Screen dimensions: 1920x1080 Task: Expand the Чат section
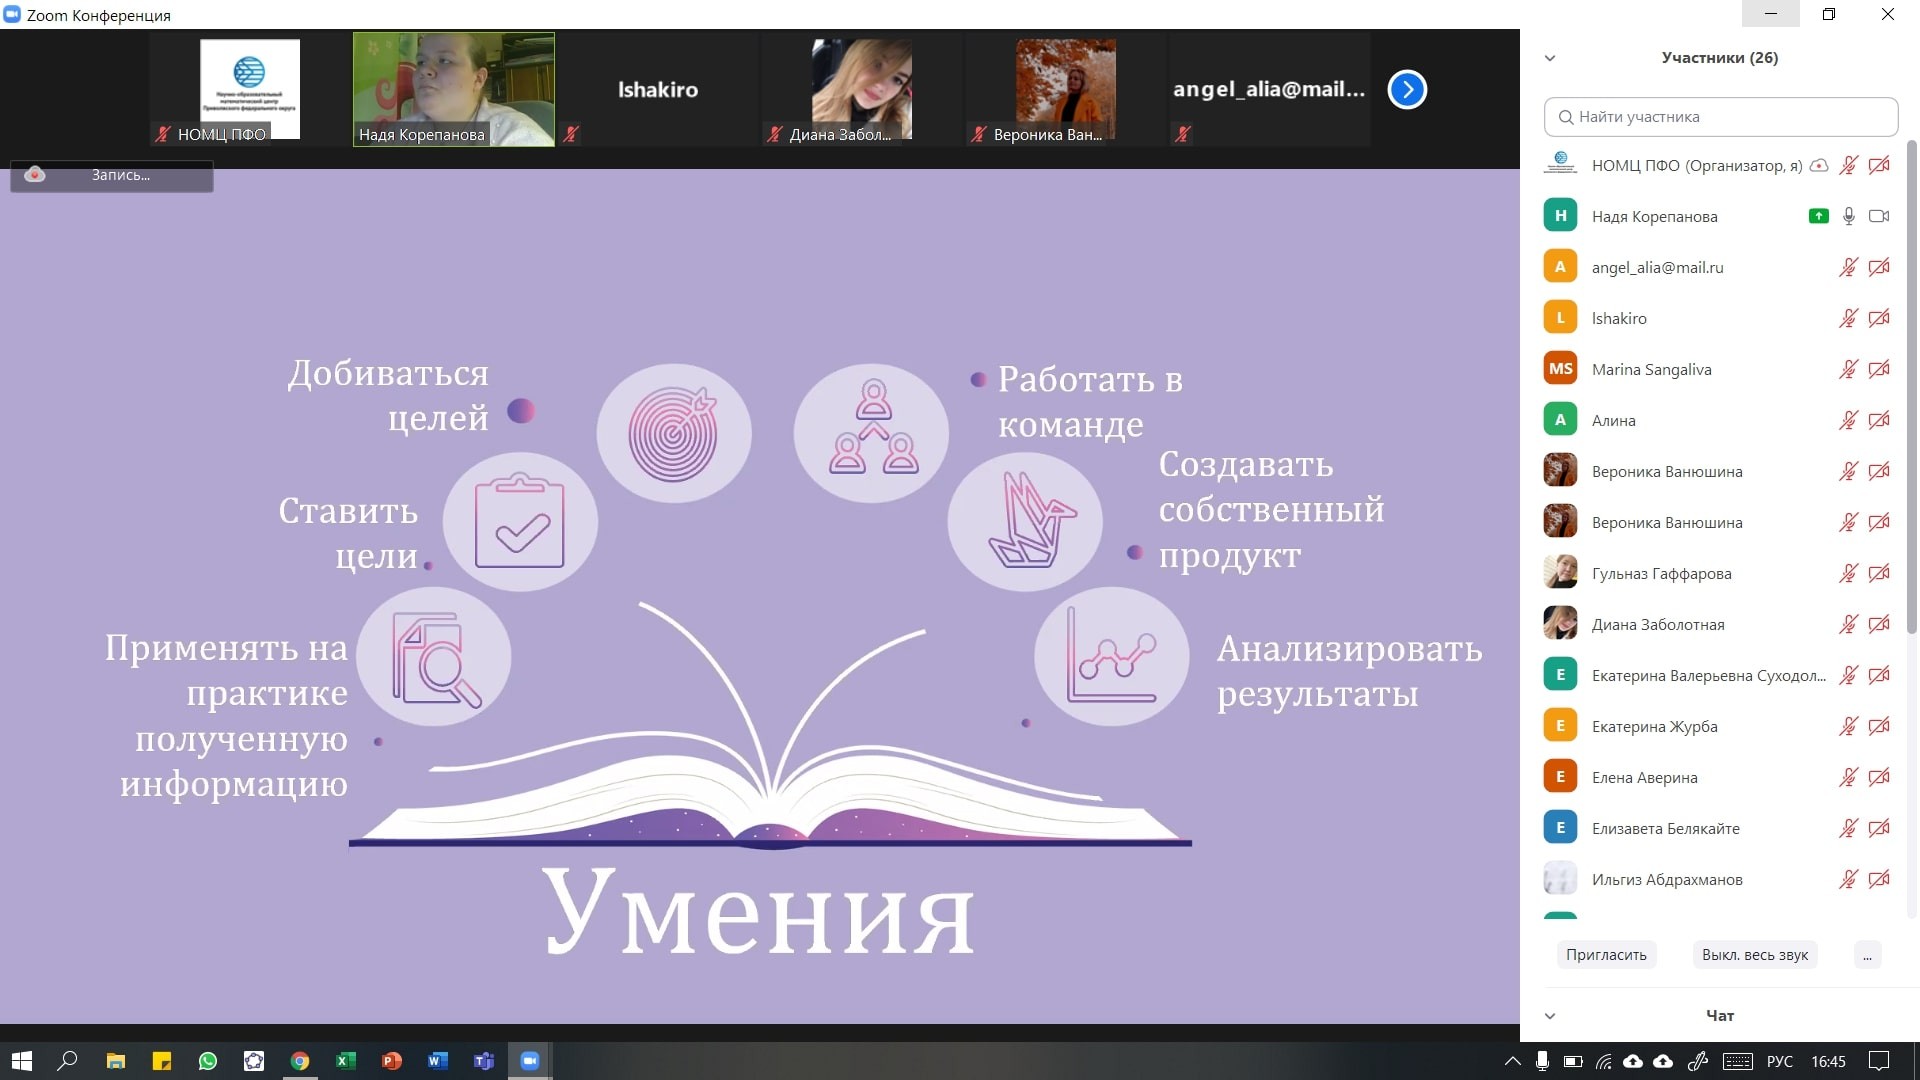tap(1549, 1015)
